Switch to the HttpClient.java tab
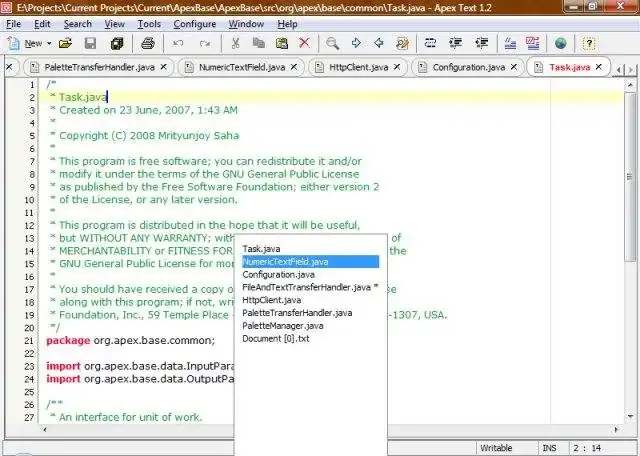The height and width of the screenshot is (456, 640). point(358,67)
